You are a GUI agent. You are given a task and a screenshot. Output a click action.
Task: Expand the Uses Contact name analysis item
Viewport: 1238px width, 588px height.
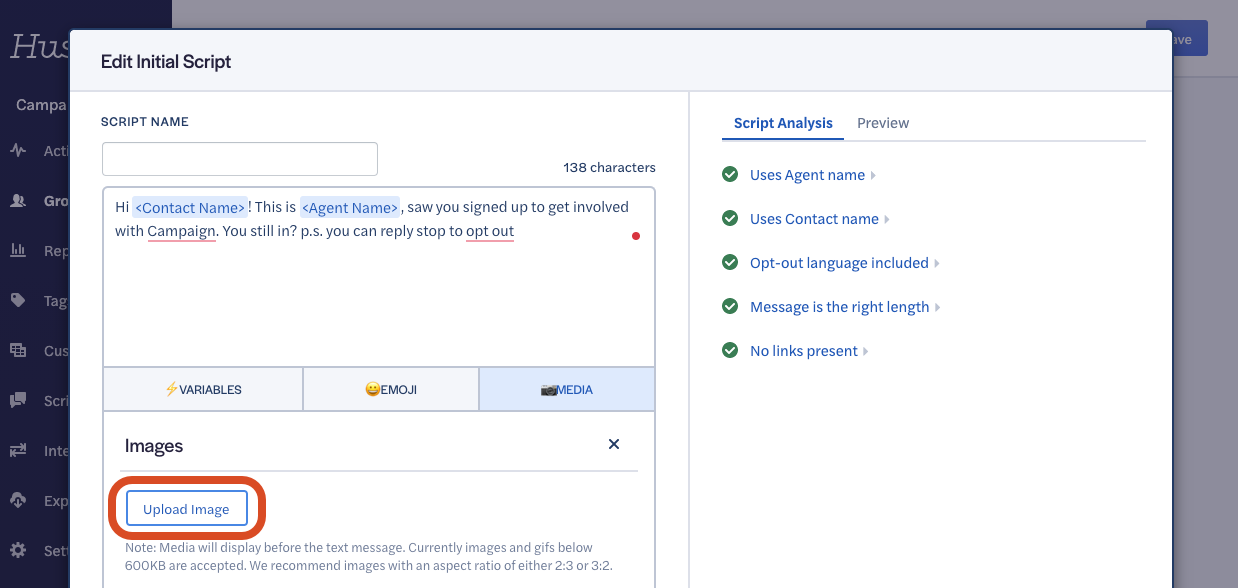tap(819, 219)
